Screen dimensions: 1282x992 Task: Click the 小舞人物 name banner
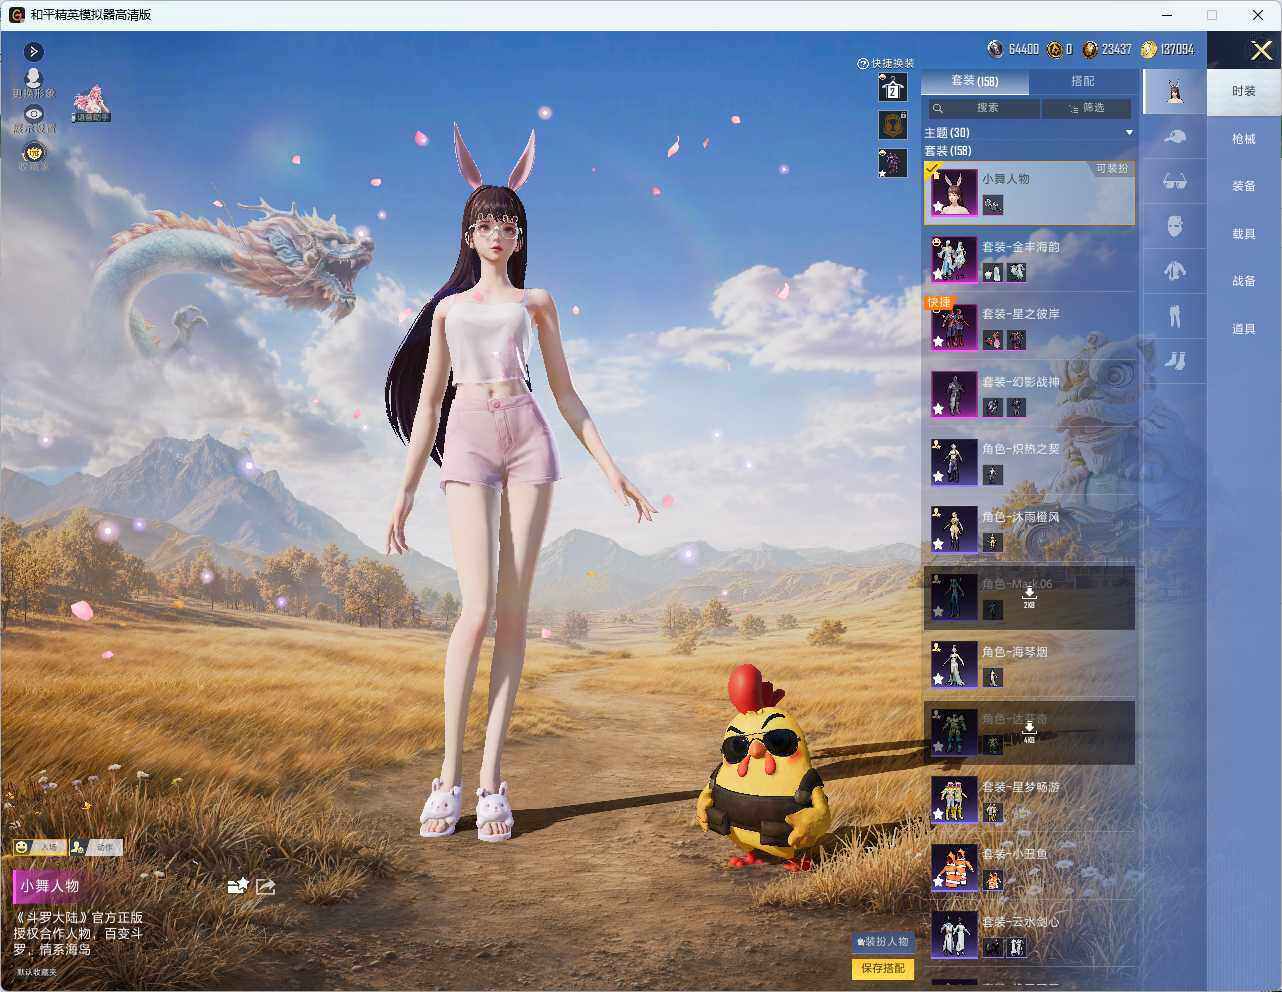49,886
